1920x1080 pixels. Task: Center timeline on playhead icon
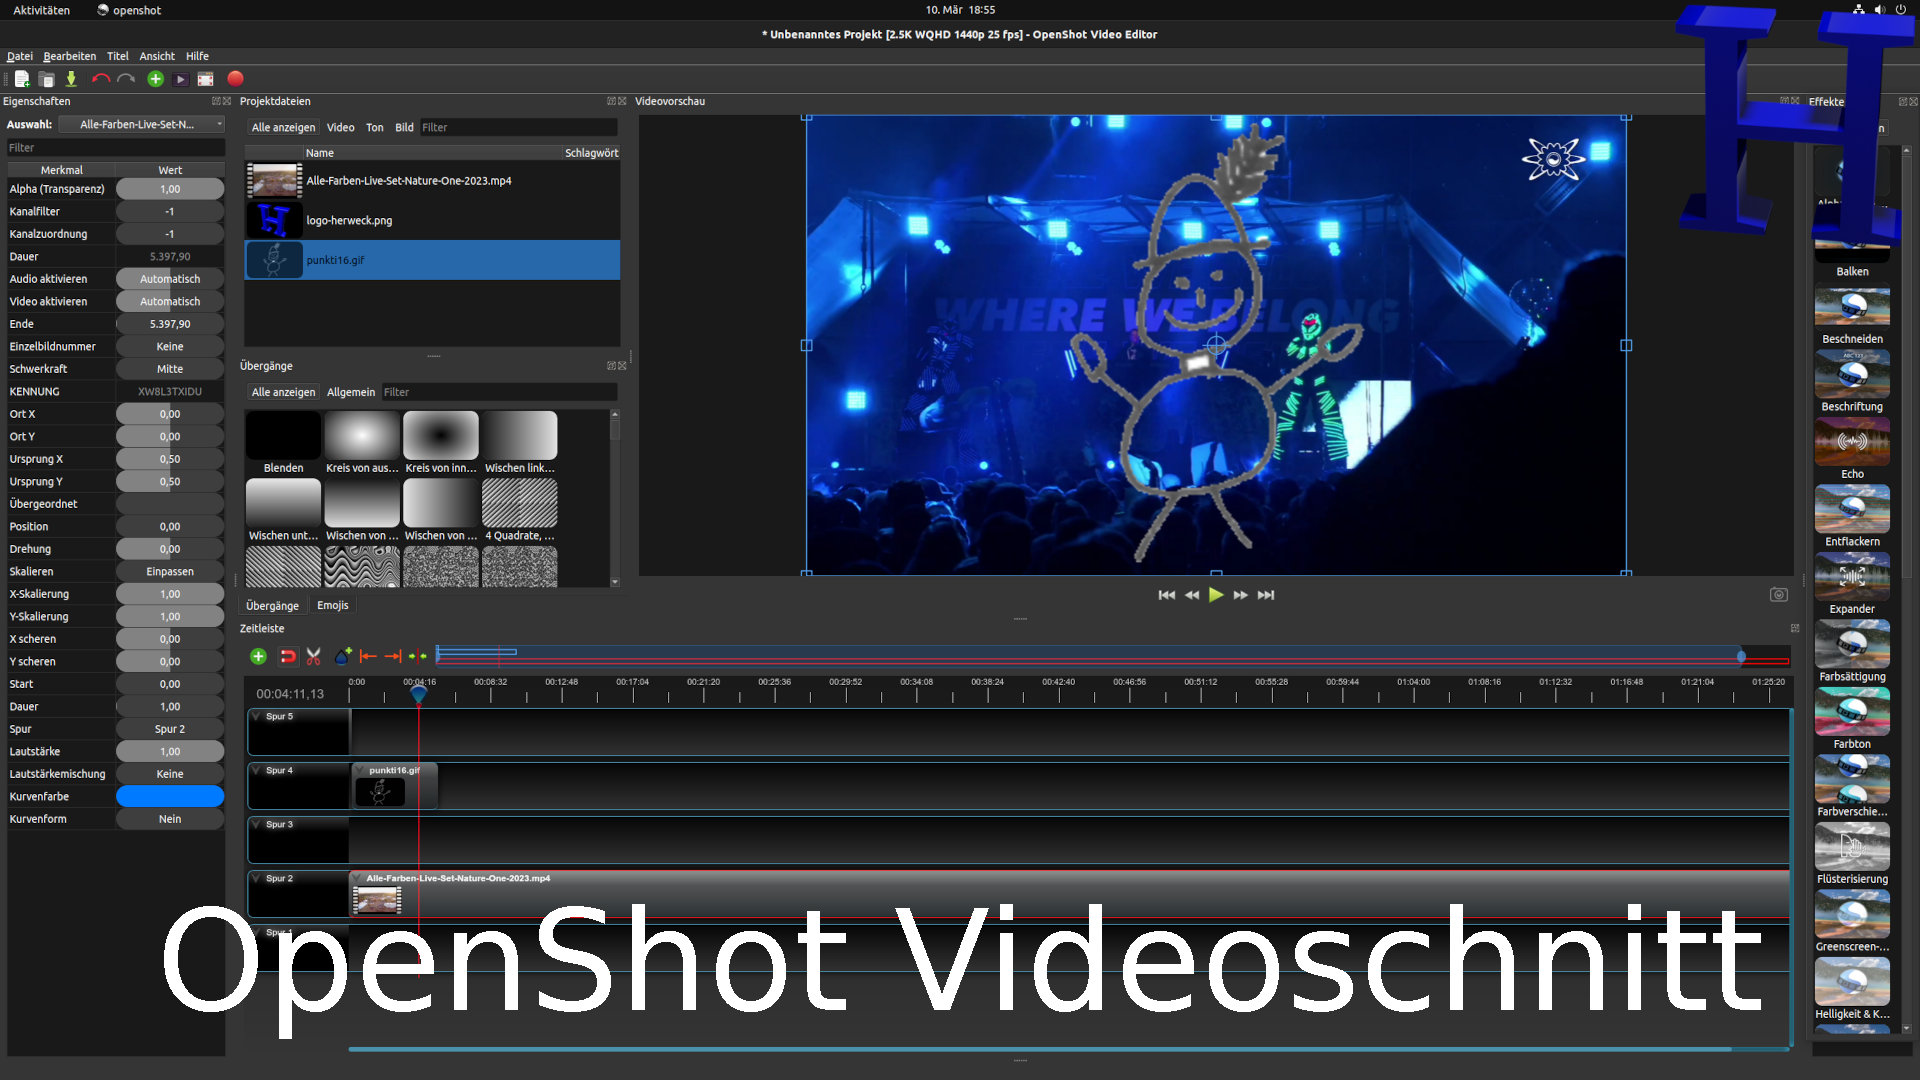click(418, 656)
